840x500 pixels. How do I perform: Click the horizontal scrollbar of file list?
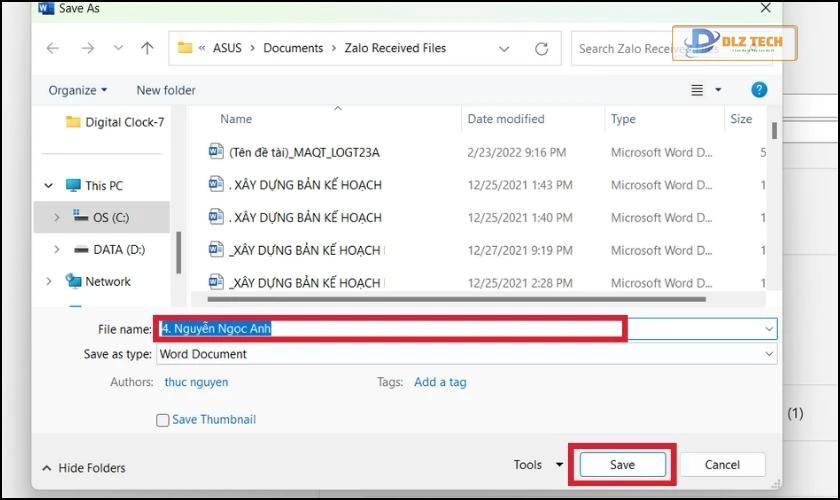point(456,299)
